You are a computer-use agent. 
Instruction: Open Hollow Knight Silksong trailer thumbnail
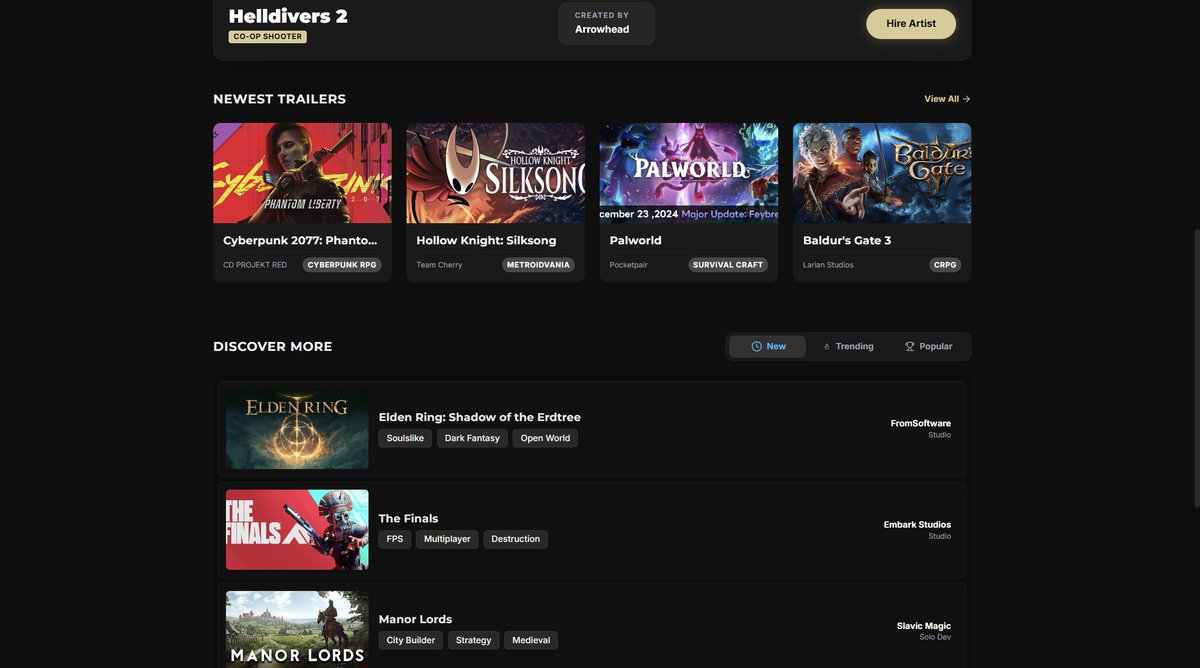coord(495,173)
